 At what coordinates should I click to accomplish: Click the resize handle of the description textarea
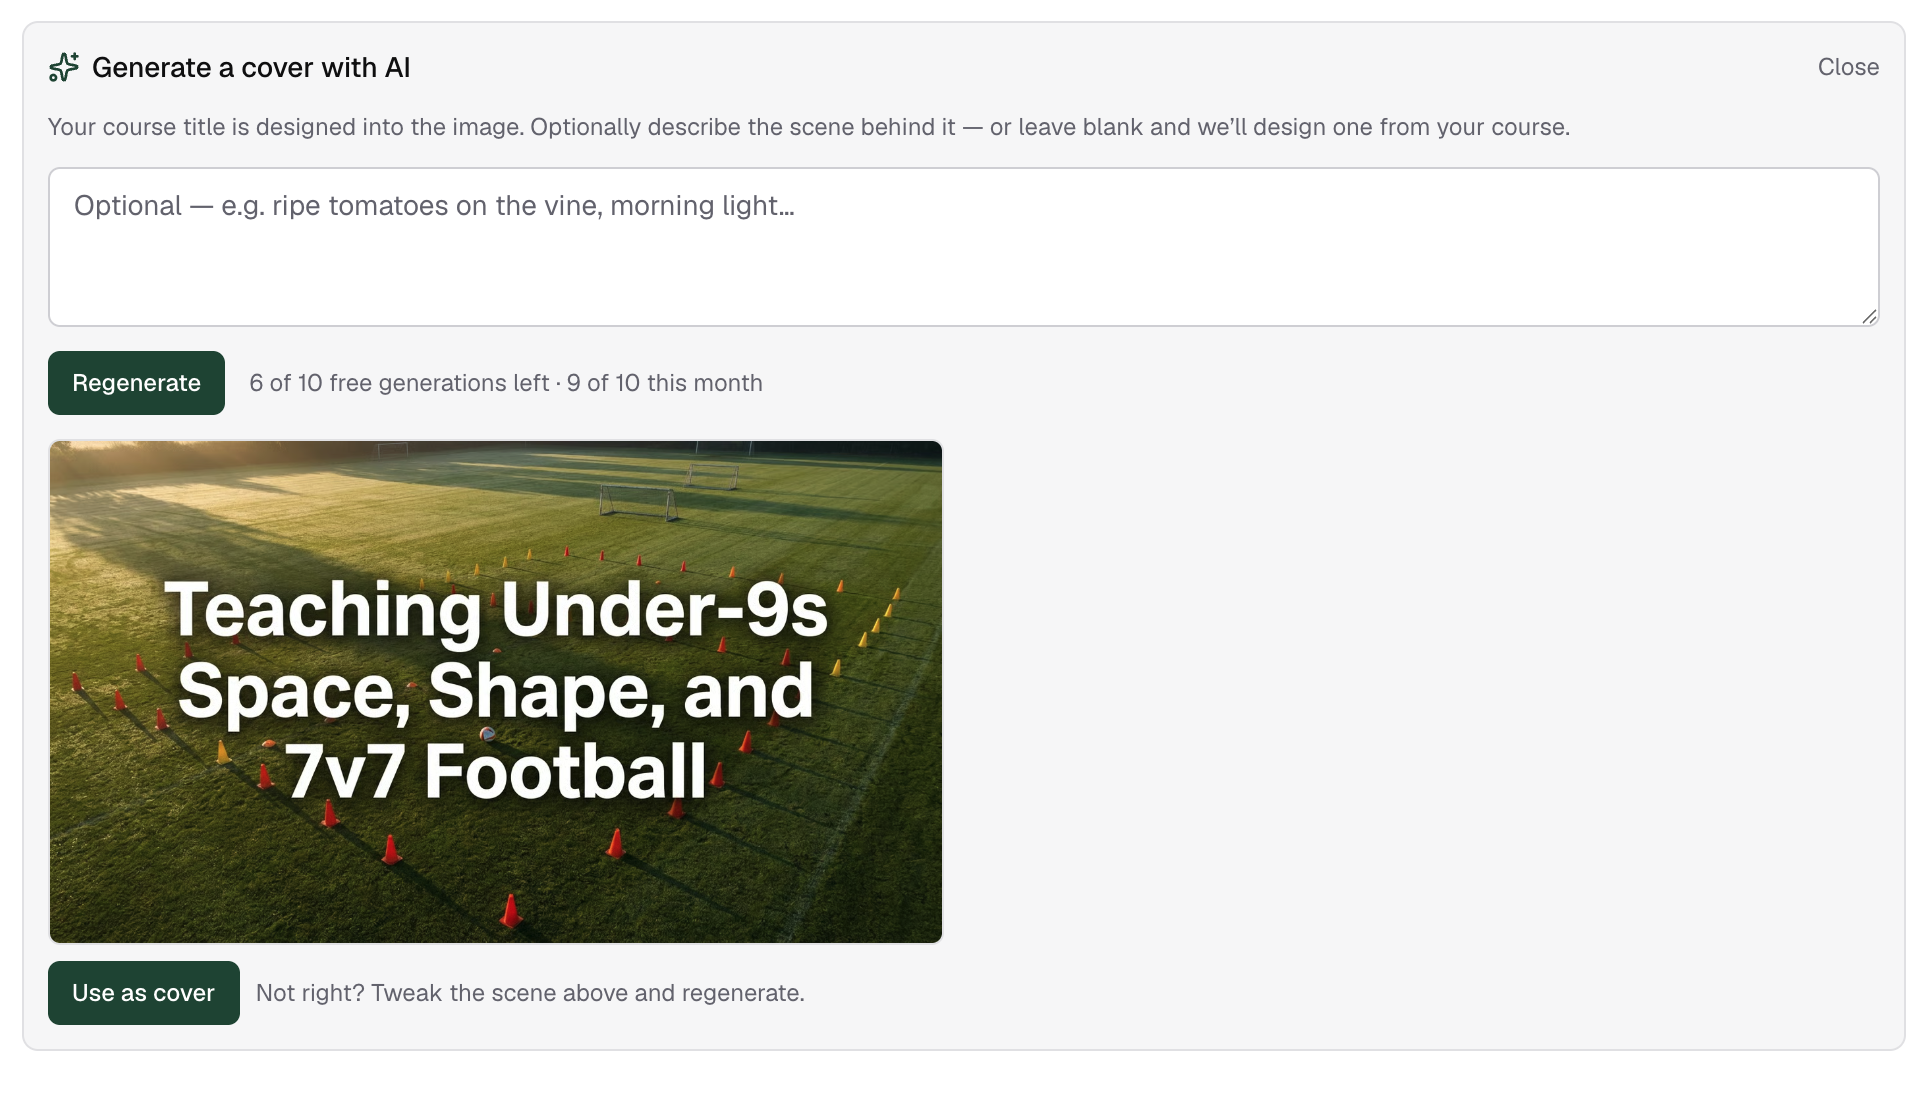tap(1869, 316)
